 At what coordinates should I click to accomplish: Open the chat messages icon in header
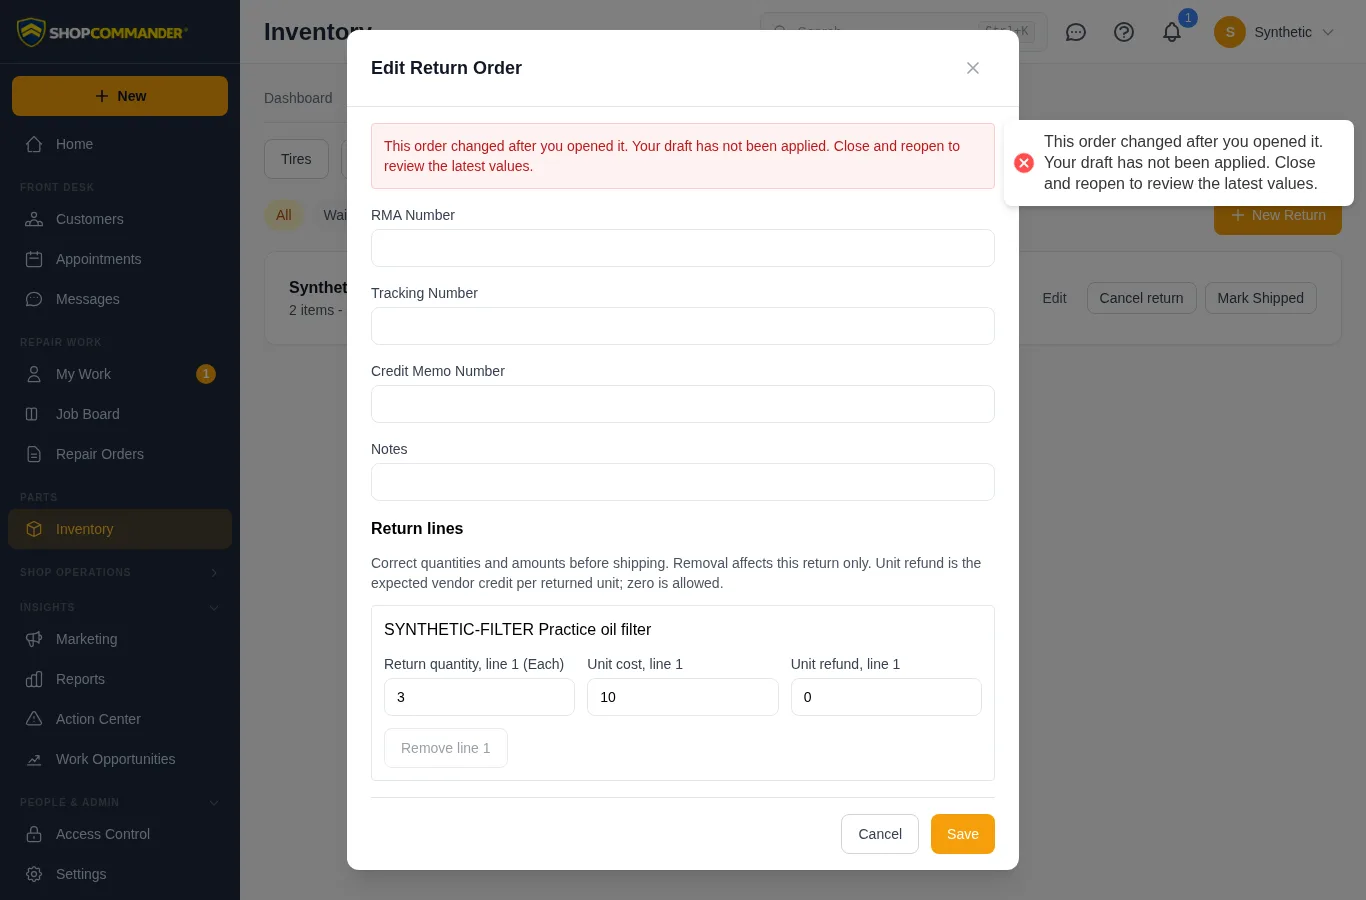pyautogui.click(x=1076, y=32)
